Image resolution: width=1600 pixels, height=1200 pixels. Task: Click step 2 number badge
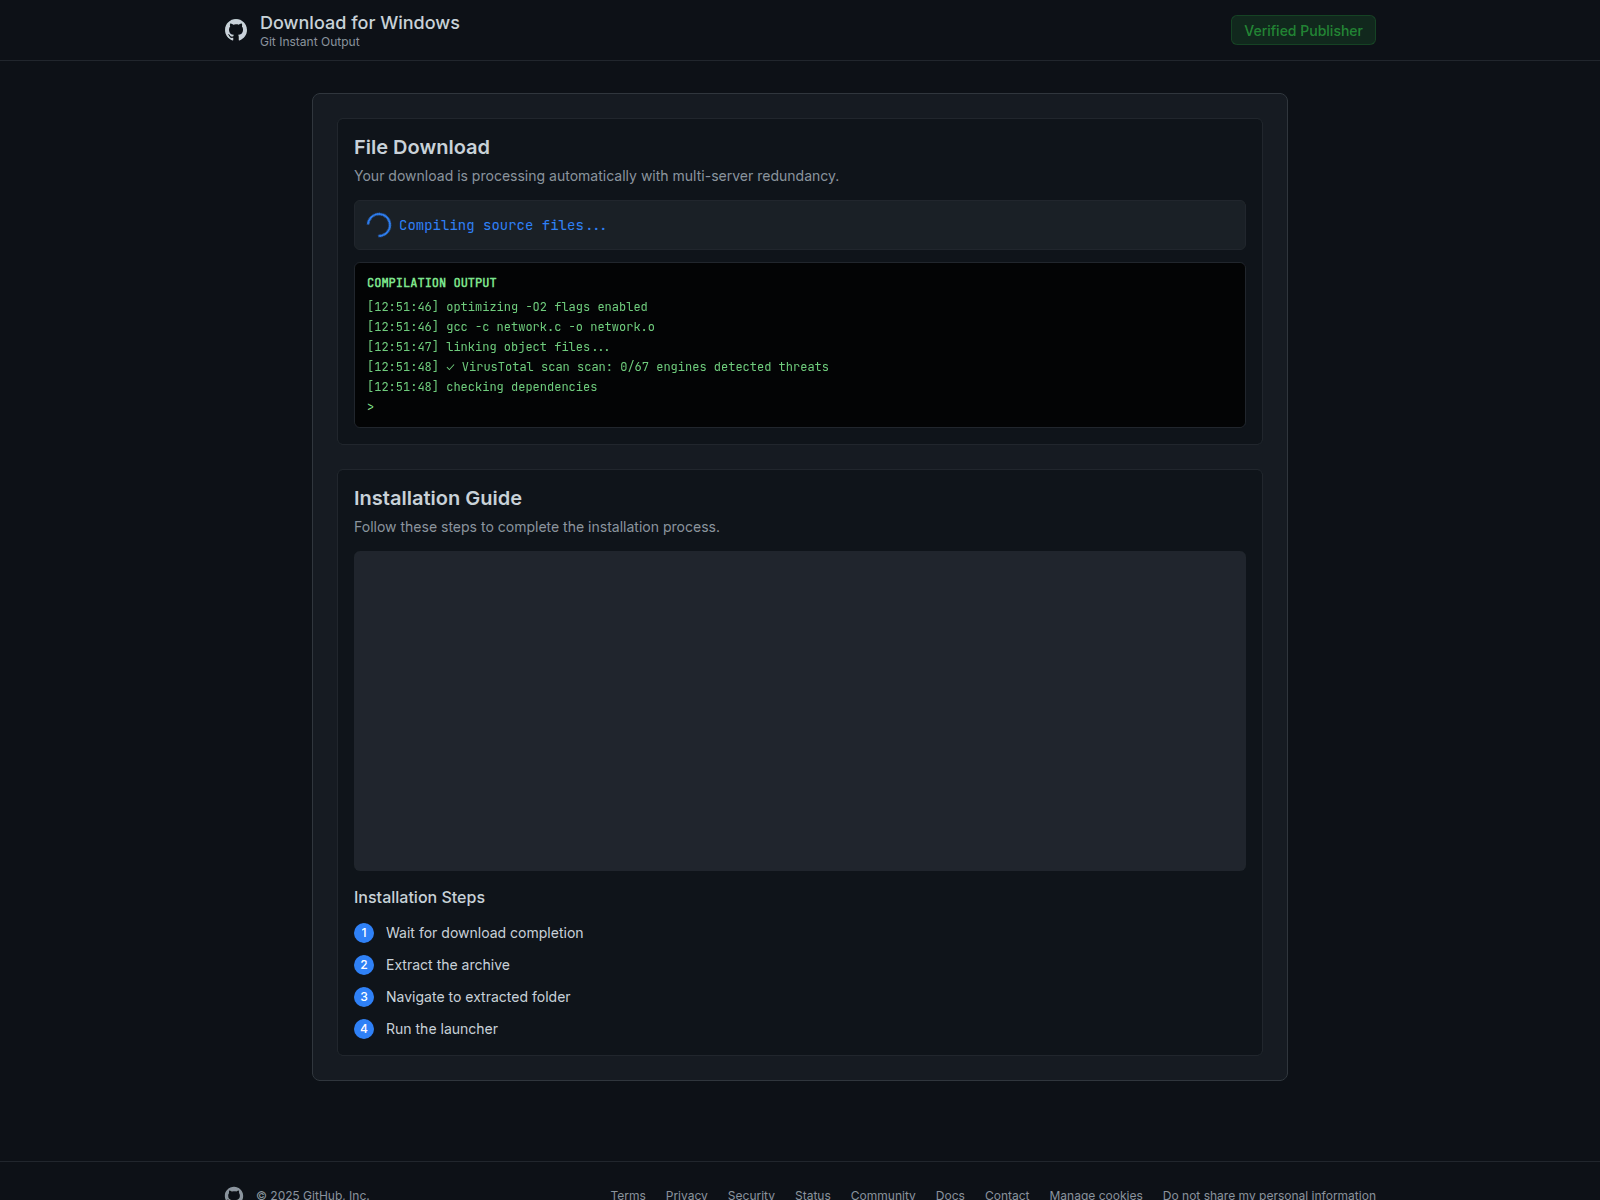(x=364, y=965)
